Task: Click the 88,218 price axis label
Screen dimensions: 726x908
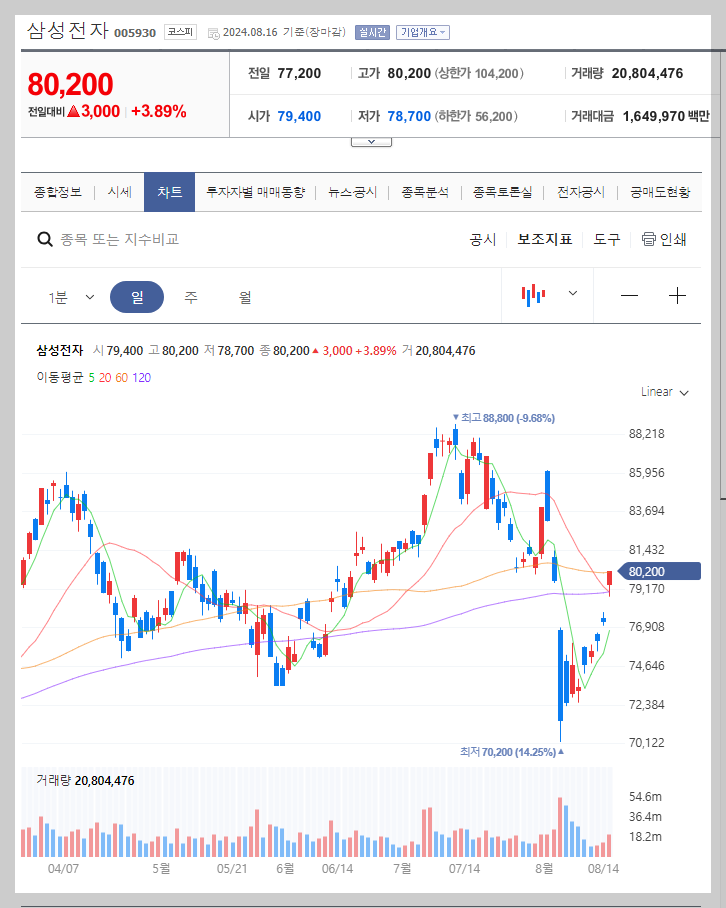Action: 647,434
